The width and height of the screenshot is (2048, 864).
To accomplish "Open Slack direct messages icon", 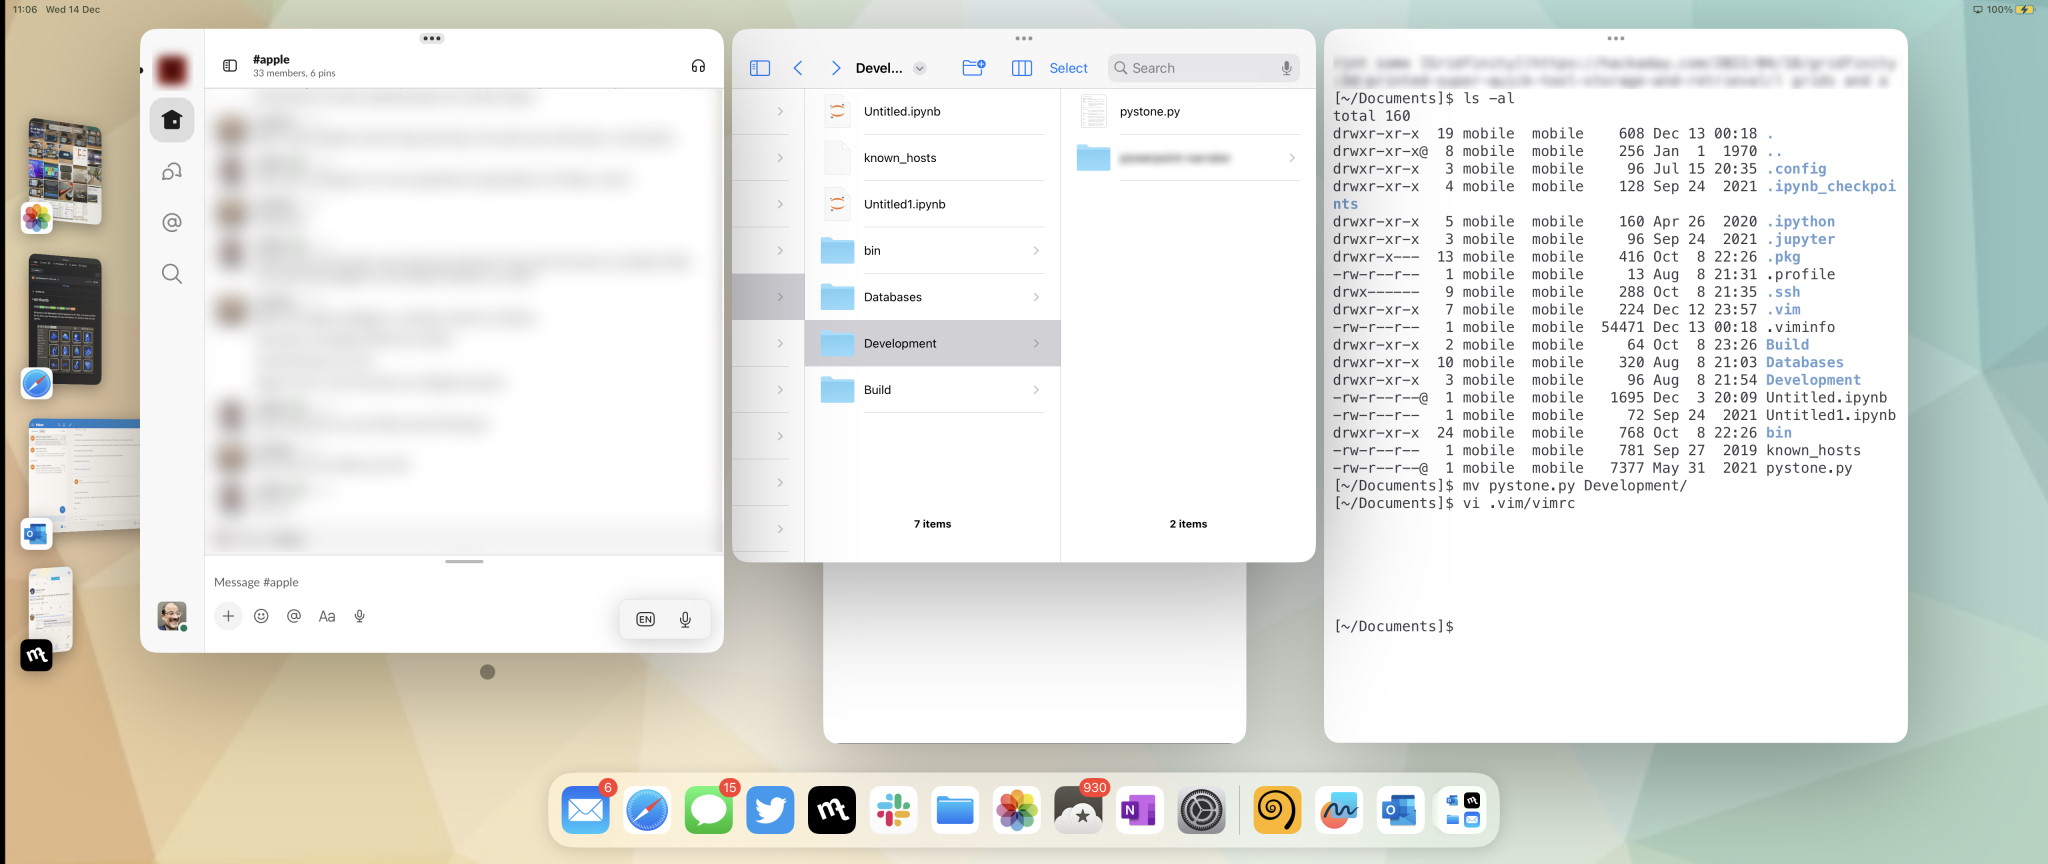I will 172,172.
